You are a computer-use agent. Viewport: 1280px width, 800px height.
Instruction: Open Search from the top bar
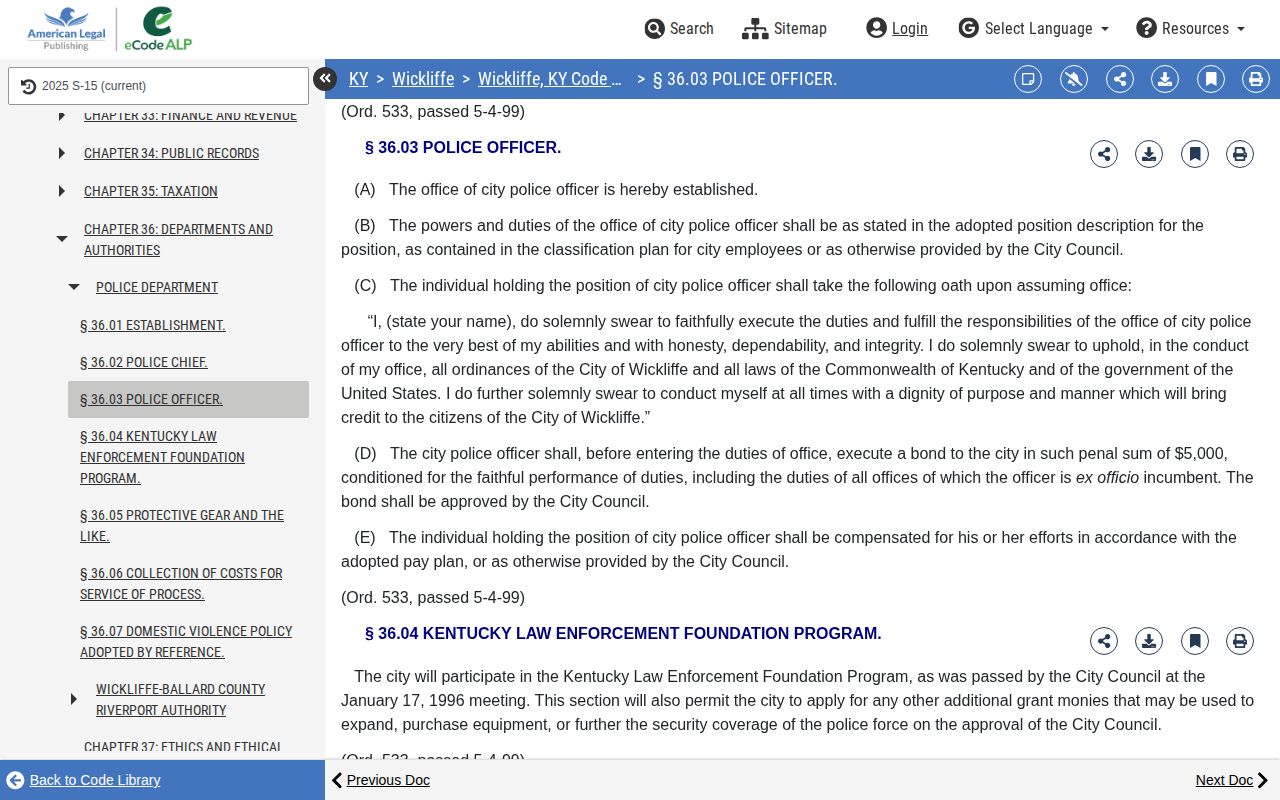click(x=679, y=28)
